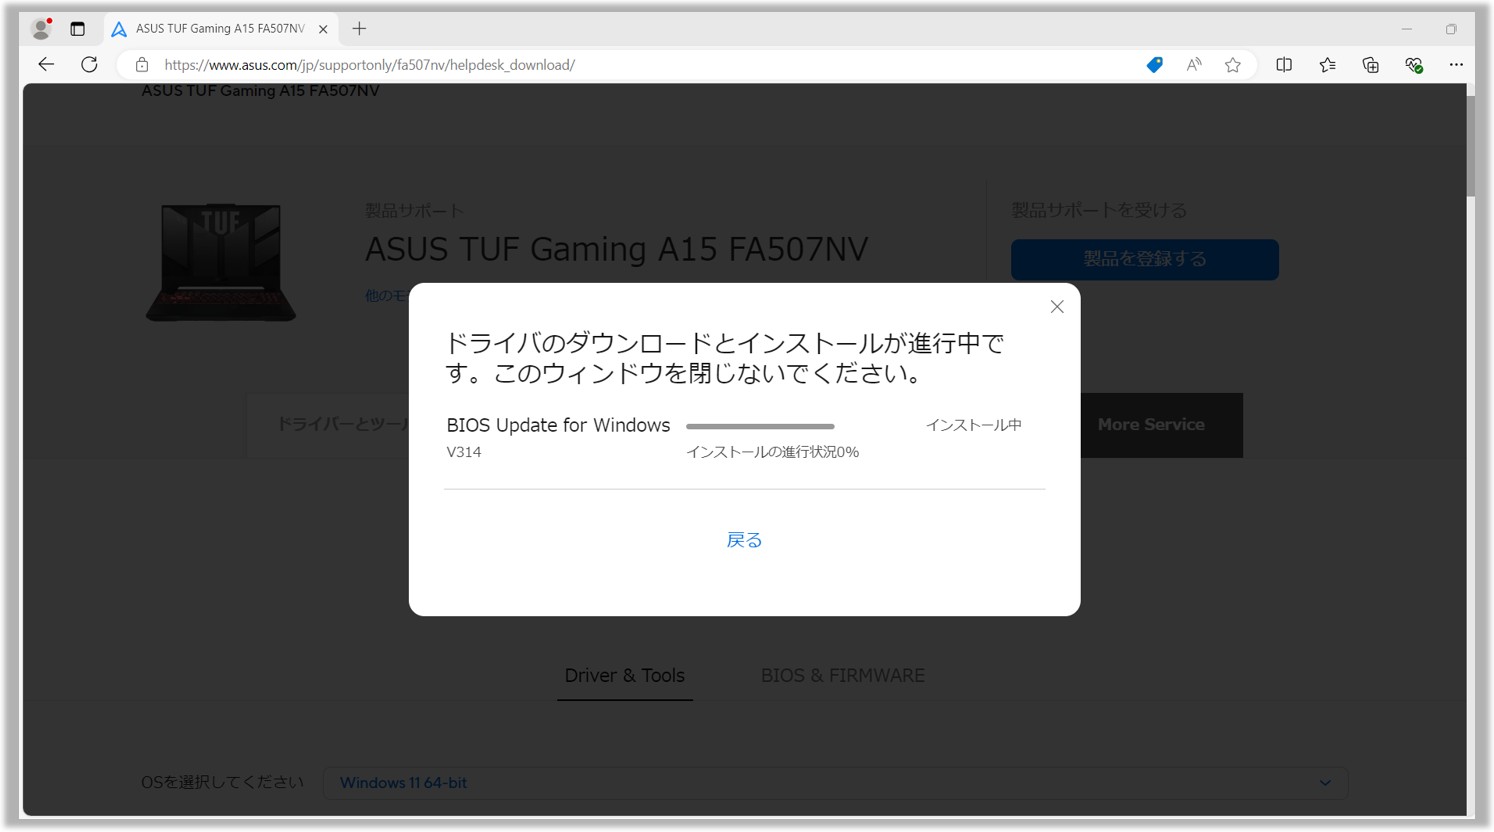Switch to Driver & Tools tab
1494x832 pixels.
pos(625,676)
